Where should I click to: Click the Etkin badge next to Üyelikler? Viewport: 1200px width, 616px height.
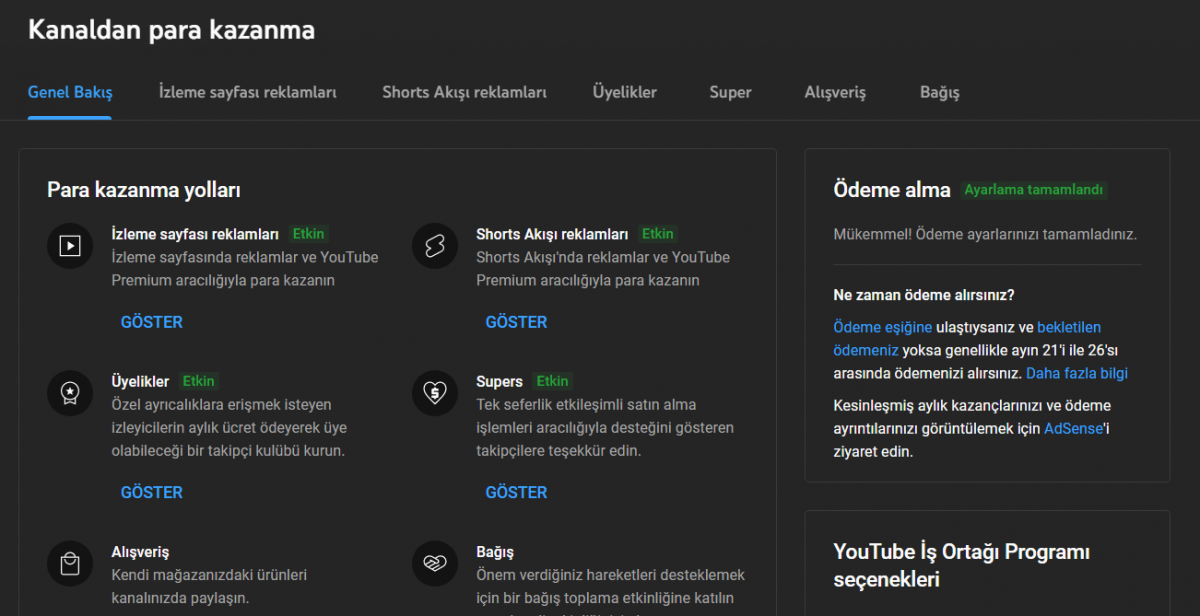point(198,381)
